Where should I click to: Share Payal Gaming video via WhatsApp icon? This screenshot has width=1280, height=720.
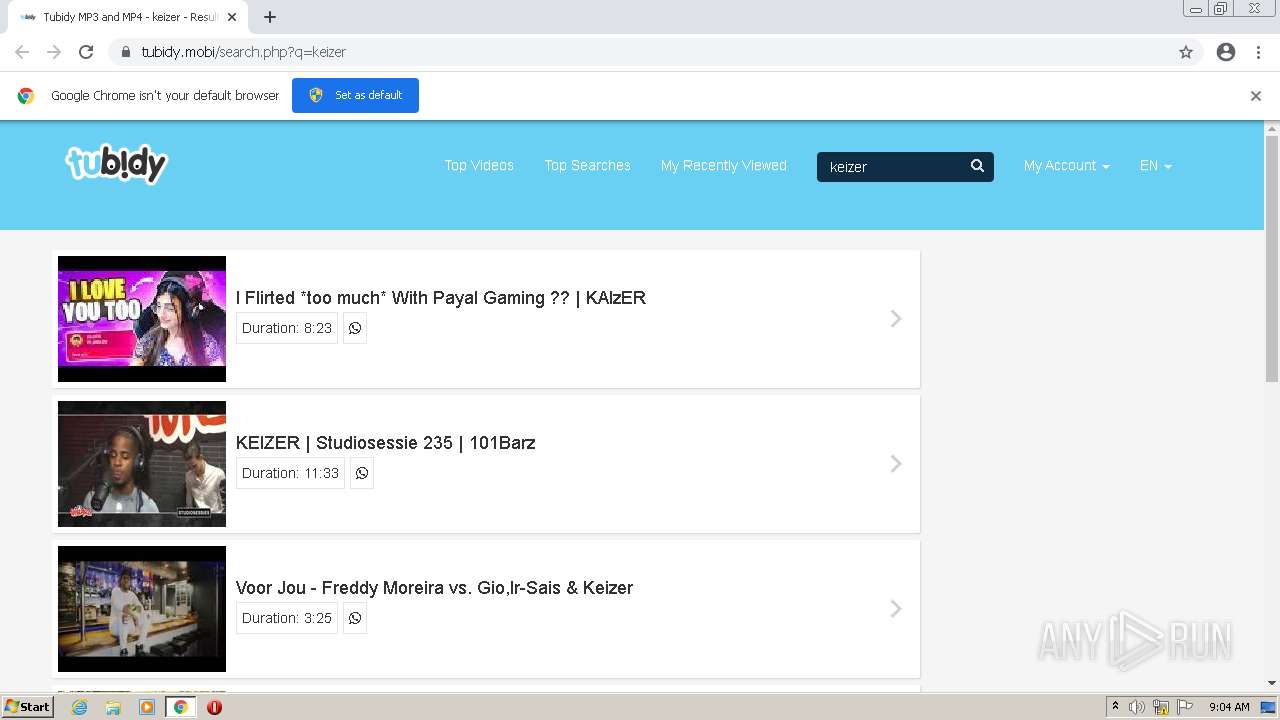point(355,328)
